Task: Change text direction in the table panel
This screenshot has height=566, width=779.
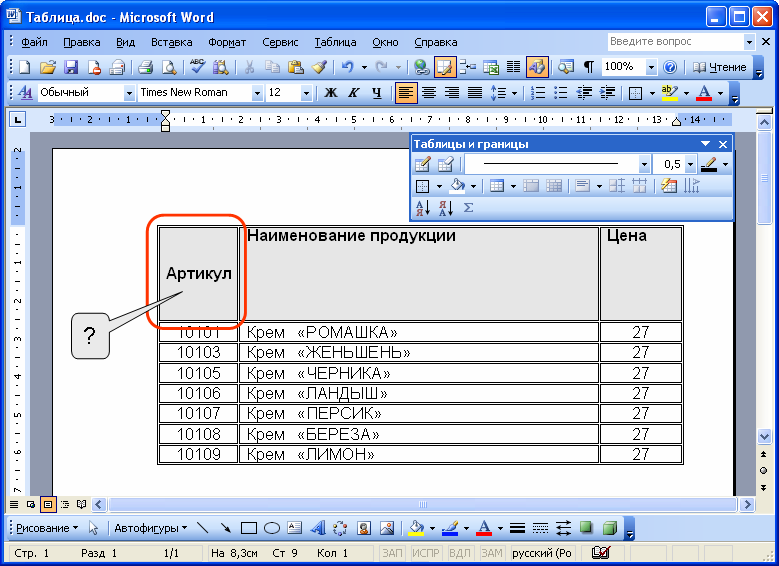Action: [x=692, y=186]
